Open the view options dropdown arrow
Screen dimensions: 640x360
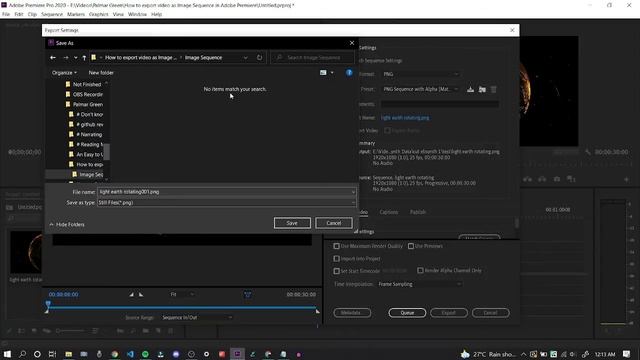[332, 73]
